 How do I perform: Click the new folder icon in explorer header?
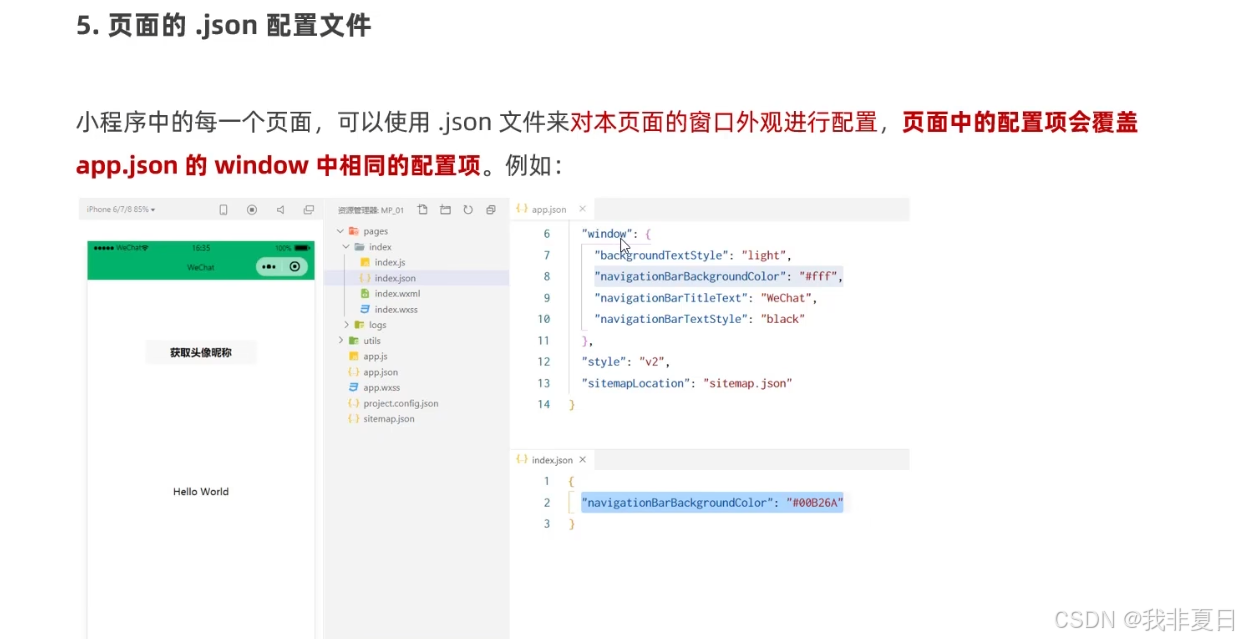(445, 210)
